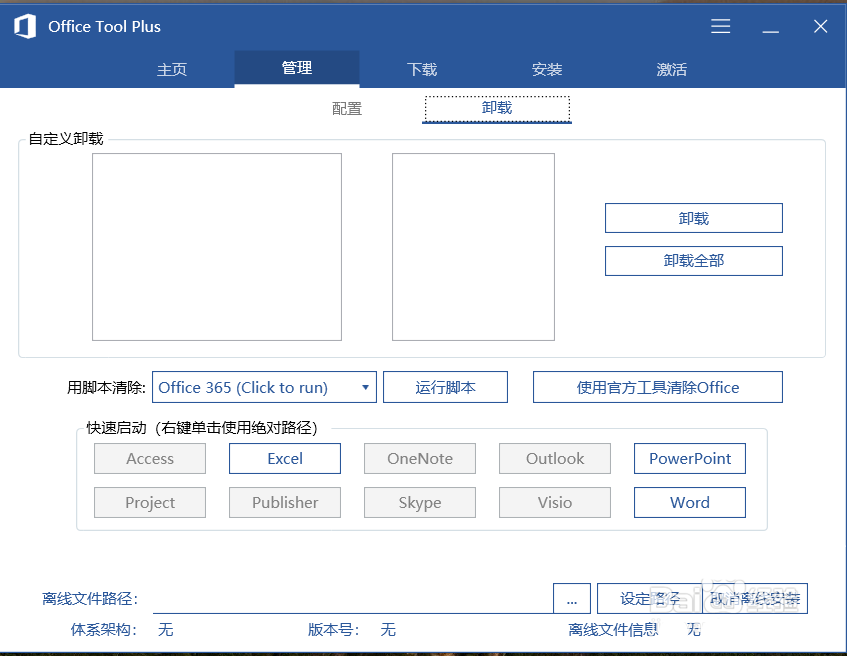Screen dimensions: 847x656
Task: Open the Office 365 (Click to run) dropdown
Action: click(x=264, y=387)
